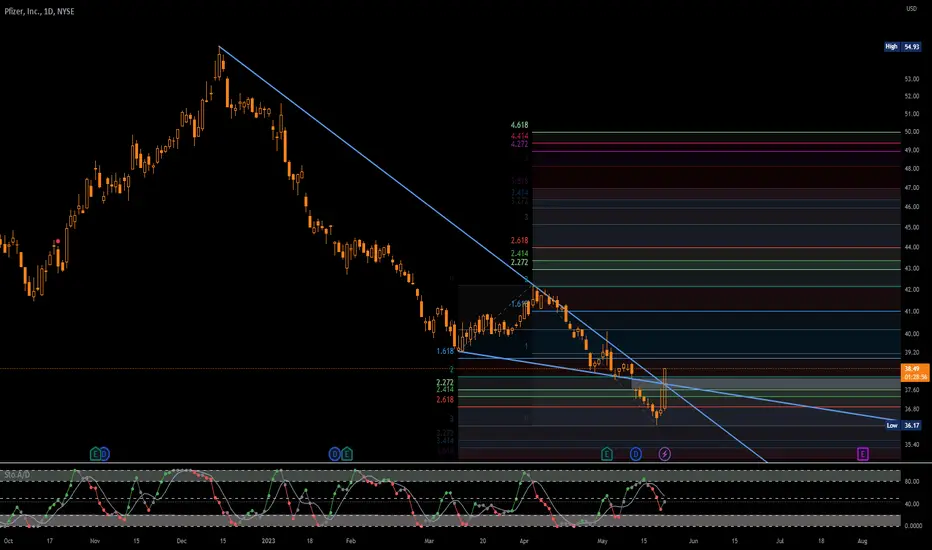The height and width of the screenshot is (550, 932).
Task: Click the Pfizer, Inc. symbol title
Action: [39, 11]
